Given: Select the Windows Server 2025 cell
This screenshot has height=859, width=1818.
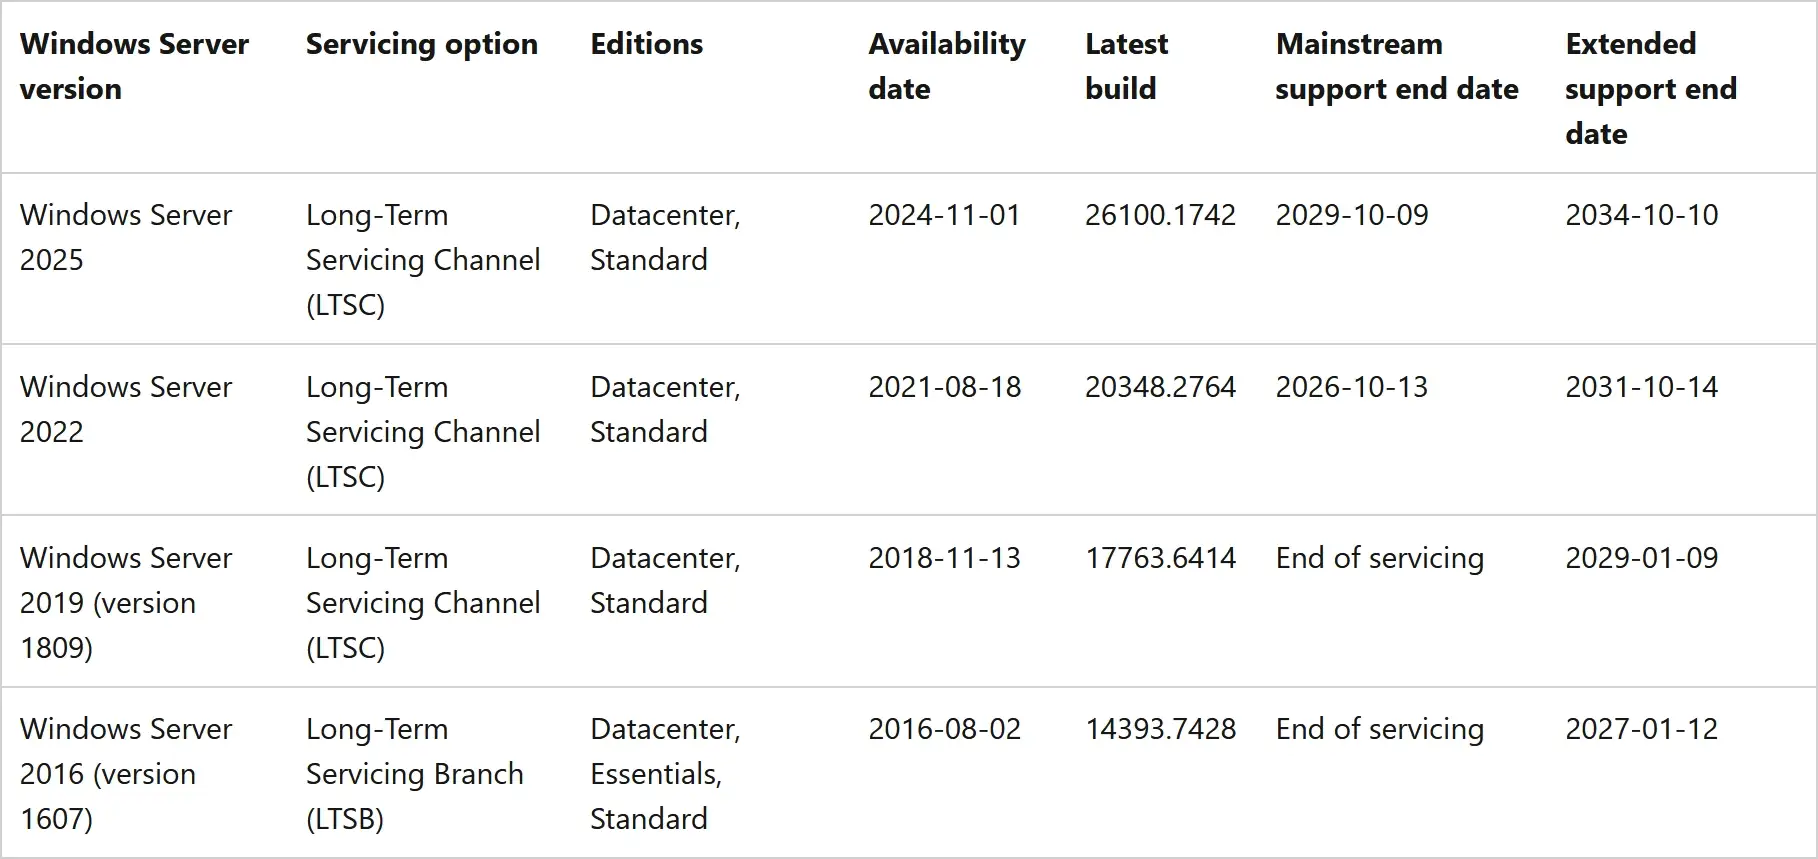Looking at the screenshot, I should pyautogui.click(x=126, y=237).
